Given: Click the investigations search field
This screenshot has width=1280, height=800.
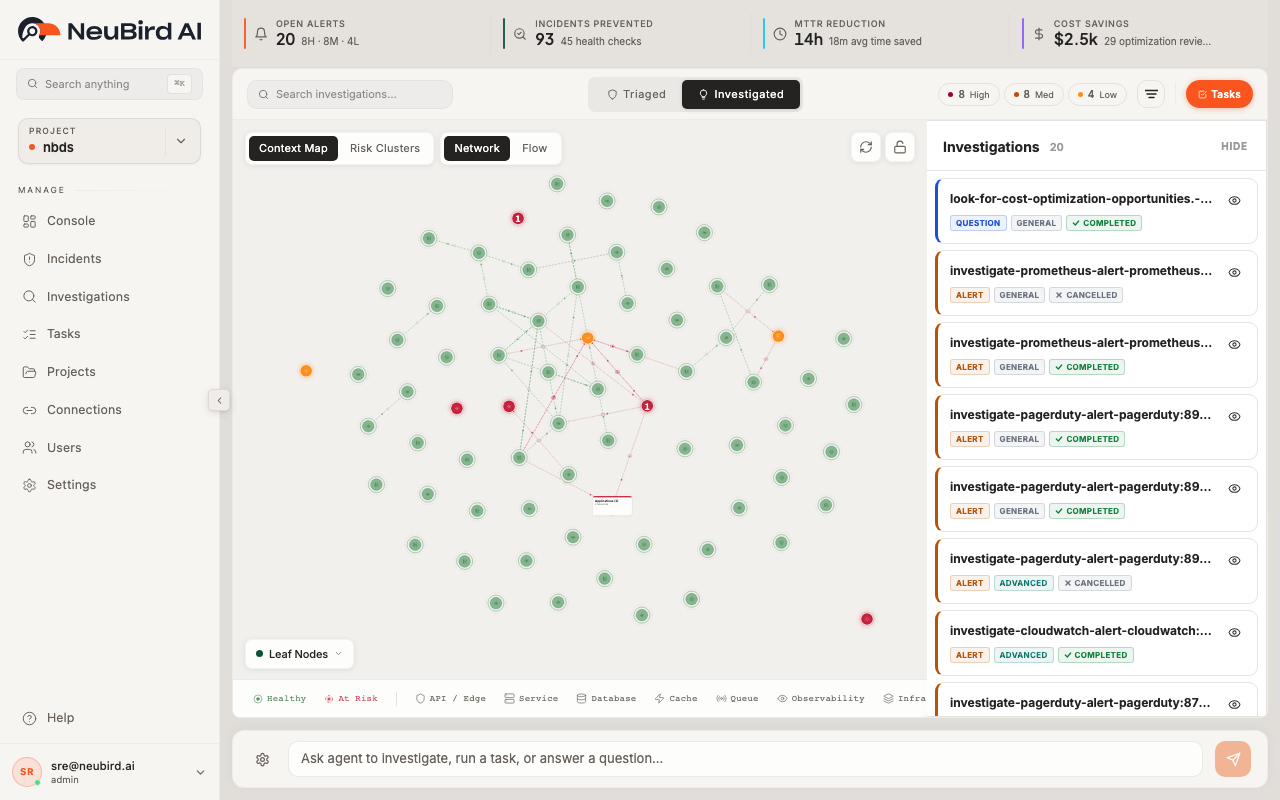Looking at the screenshot, I should 349,93.
